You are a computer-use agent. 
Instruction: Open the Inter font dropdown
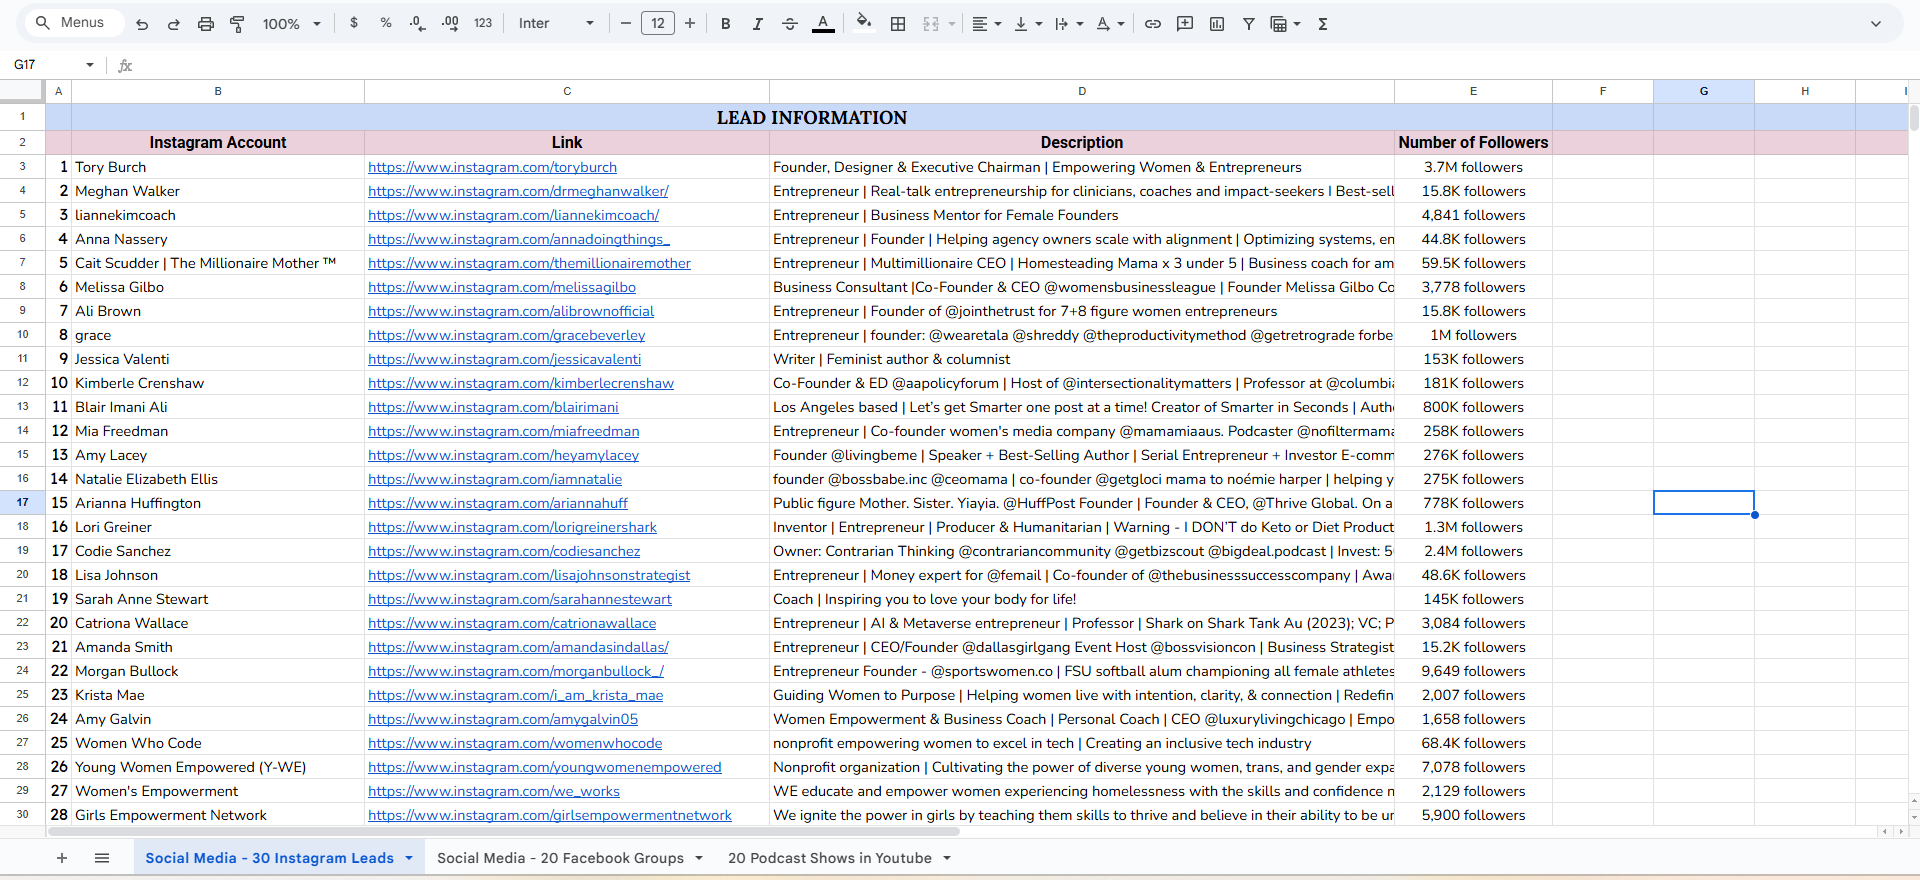(x=556, y=23)
